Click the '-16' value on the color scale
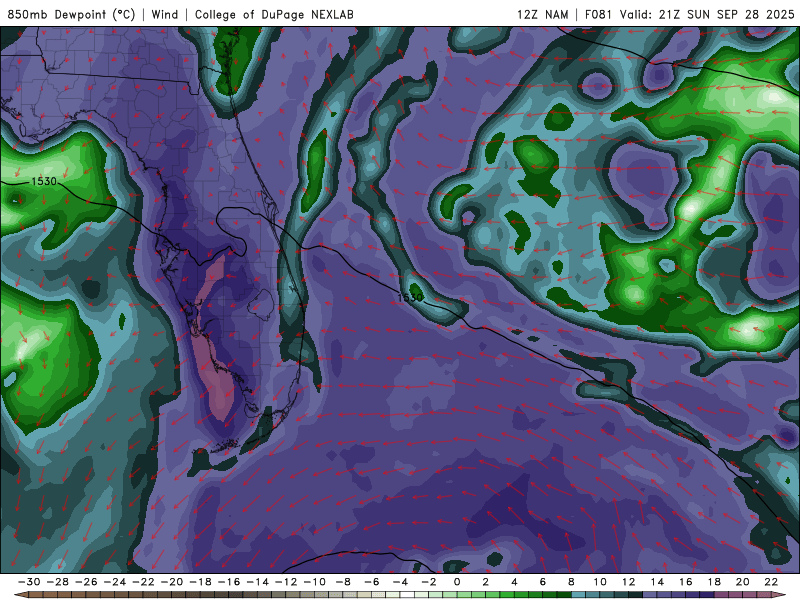The width and height of the screenshot is (800, 600). coord(229,582)
